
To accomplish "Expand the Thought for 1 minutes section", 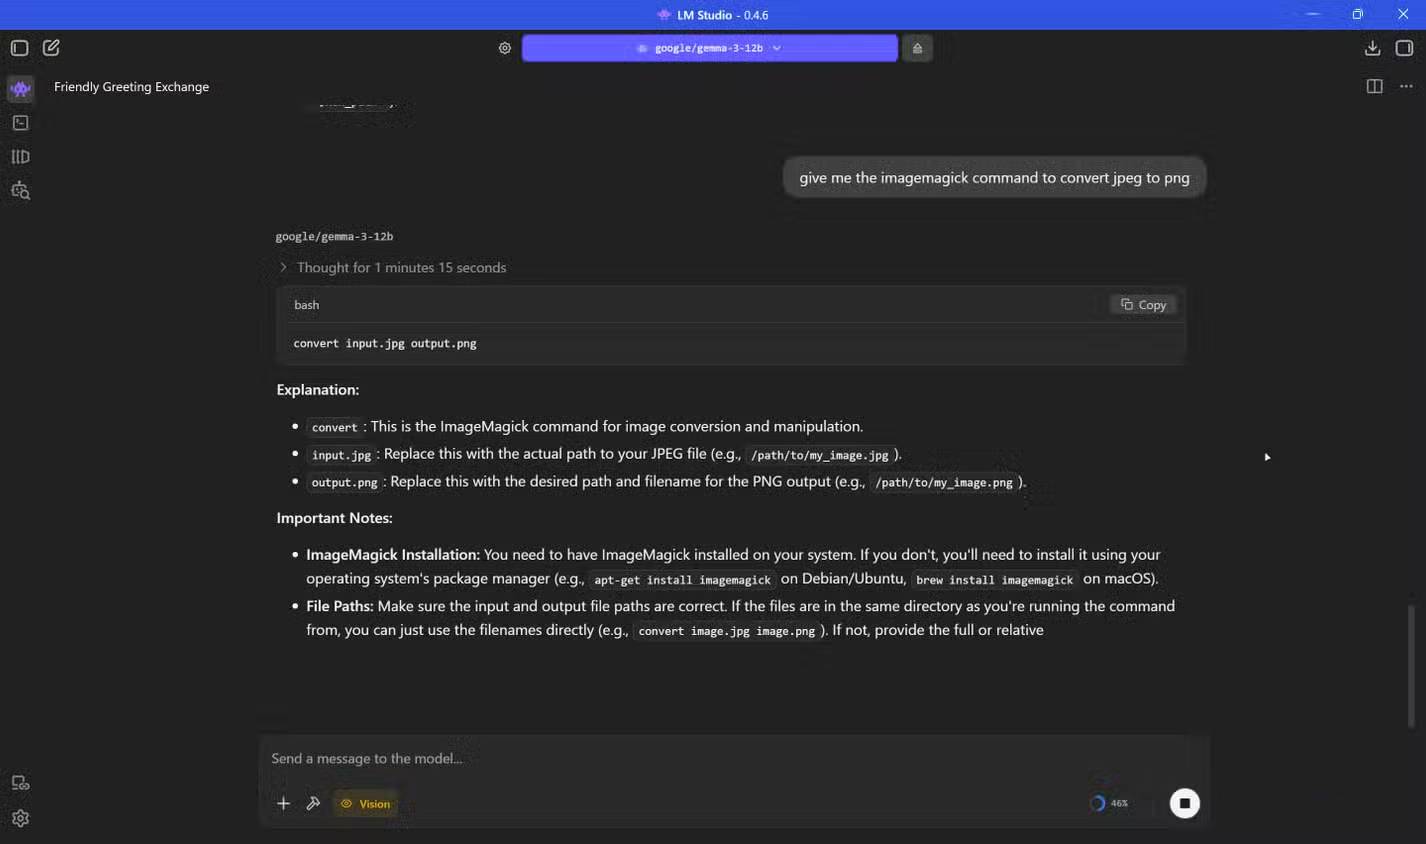I will coord(392,268).
